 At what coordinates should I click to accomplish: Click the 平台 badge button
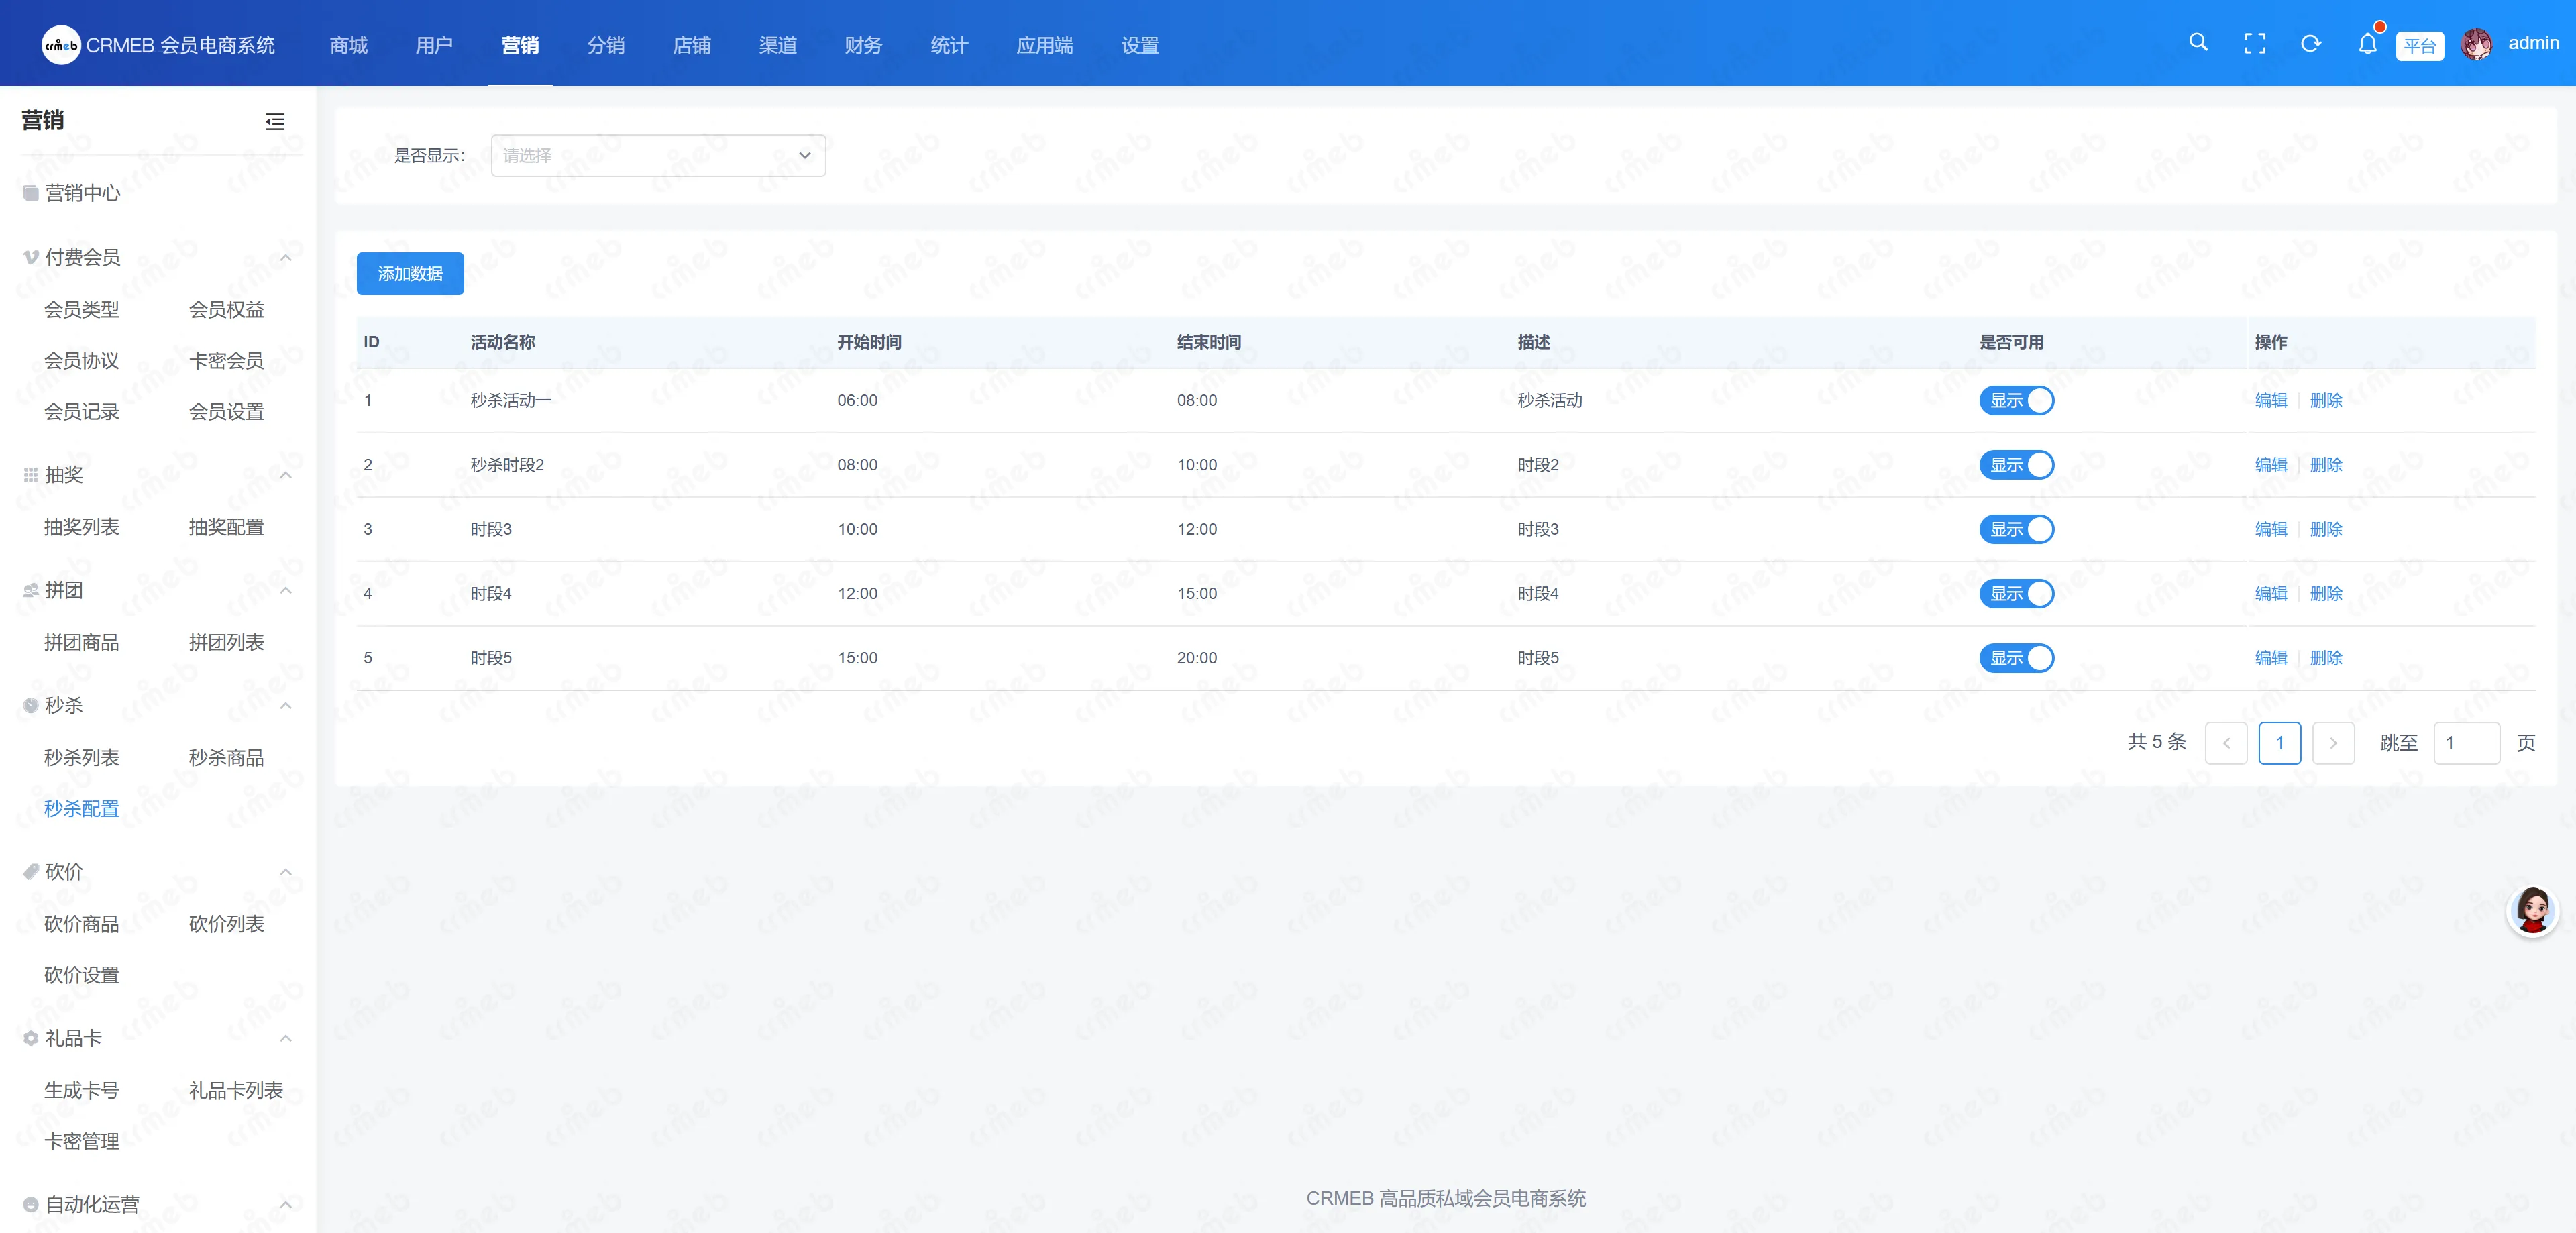[x=2419, y=46]
